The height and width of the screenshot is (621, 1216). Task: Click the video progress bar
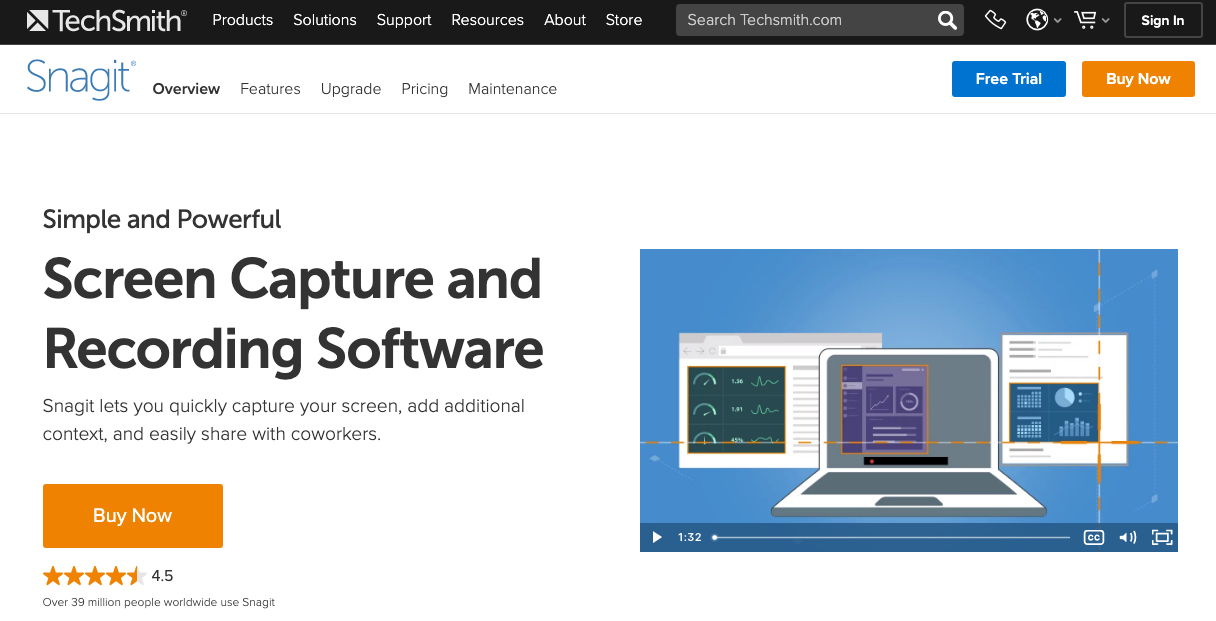[x=890, y=537]
